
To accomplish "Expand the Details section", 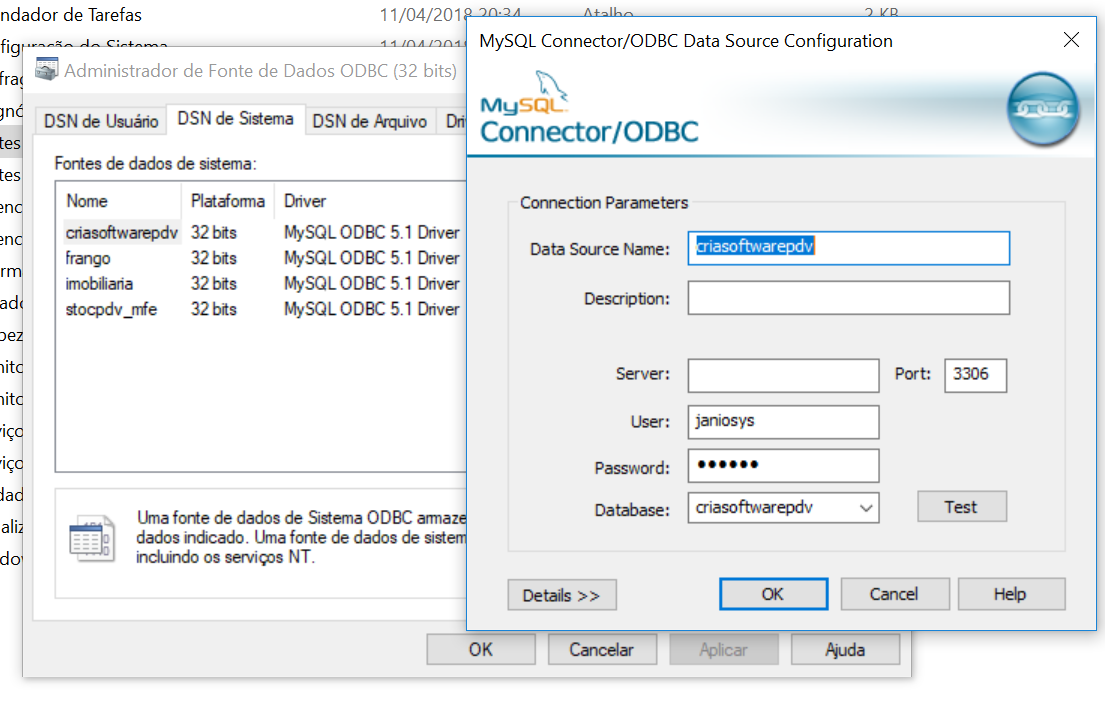I will click(x=562, y=595).
